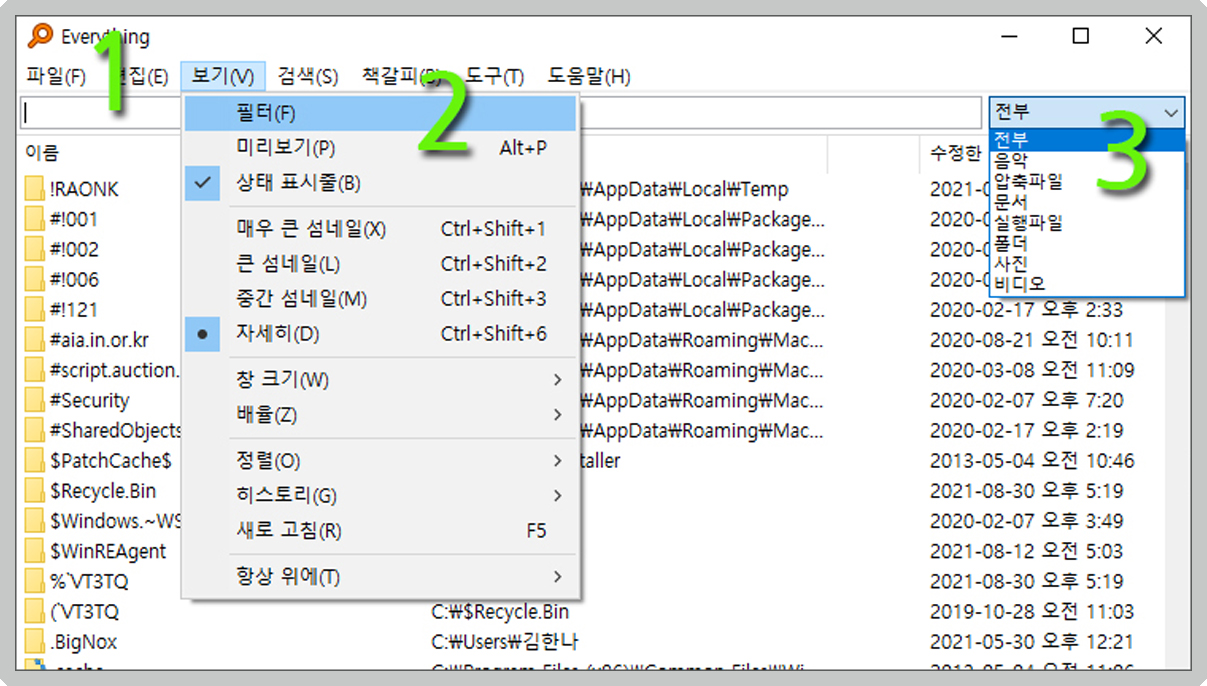The width and height of the screenshot is (1207, 686).
Task: Open the 도움말(H) menu
Action: [x=589, y=76]
